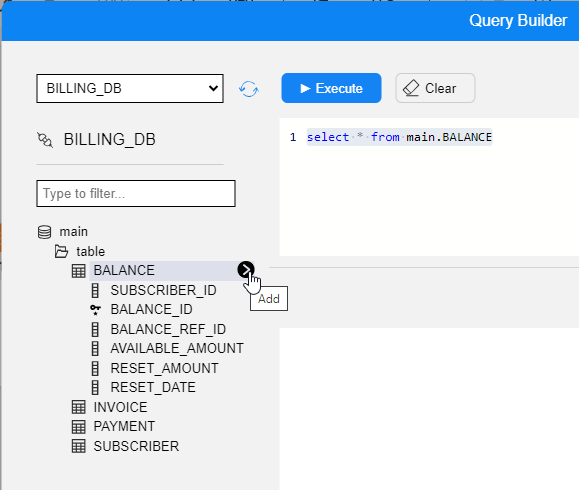
Task: Select the PAYMENT table
Action: pos(124,426)
